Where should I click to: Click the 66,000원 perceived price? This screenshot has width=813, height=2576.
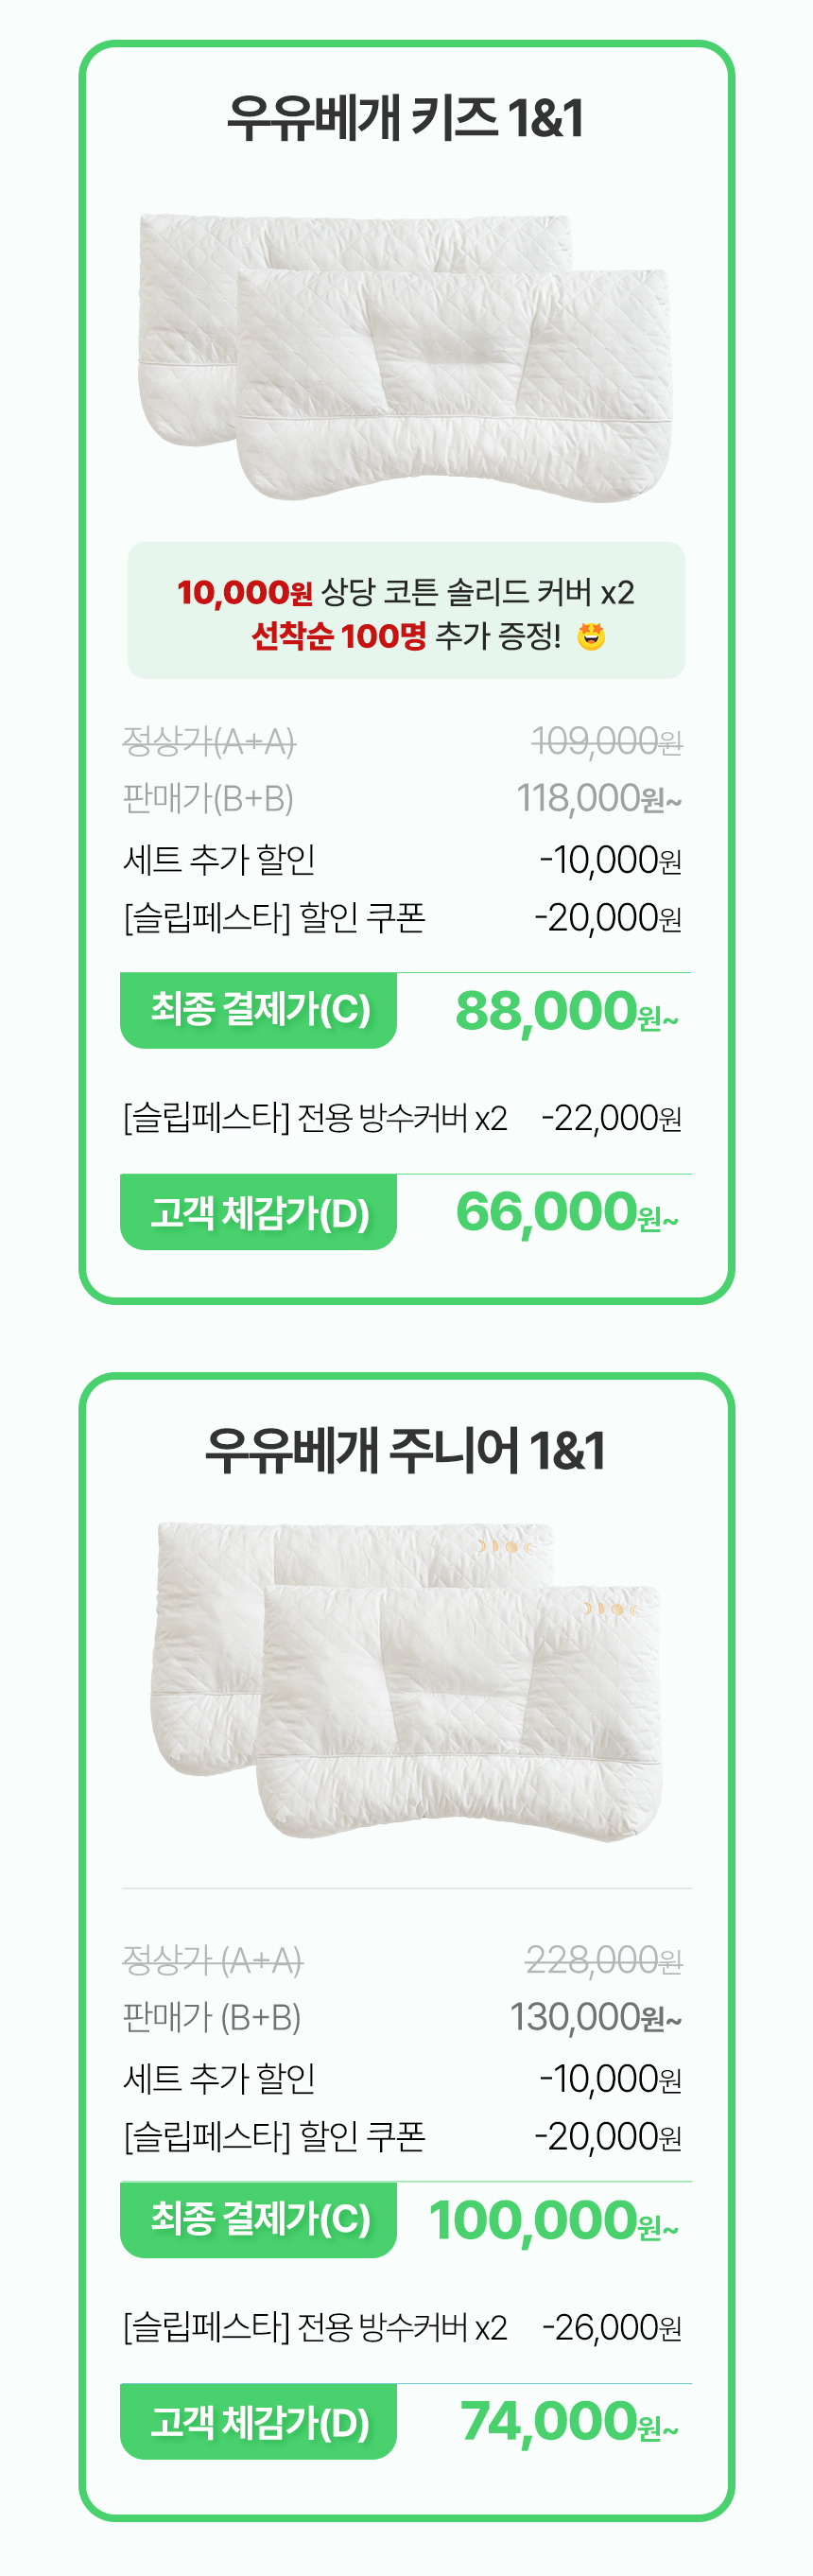pos(567,1213)
